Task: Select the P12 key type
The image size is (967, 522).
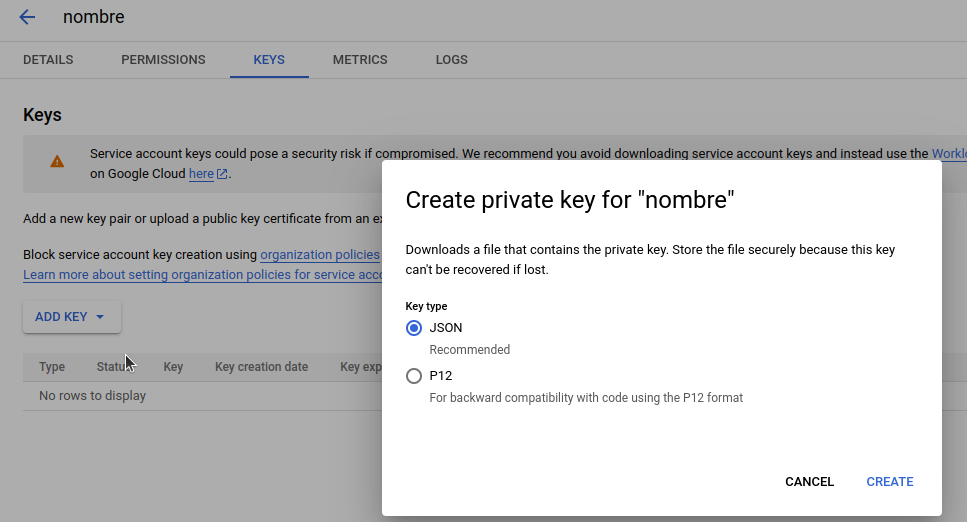Action: (414, 376)
